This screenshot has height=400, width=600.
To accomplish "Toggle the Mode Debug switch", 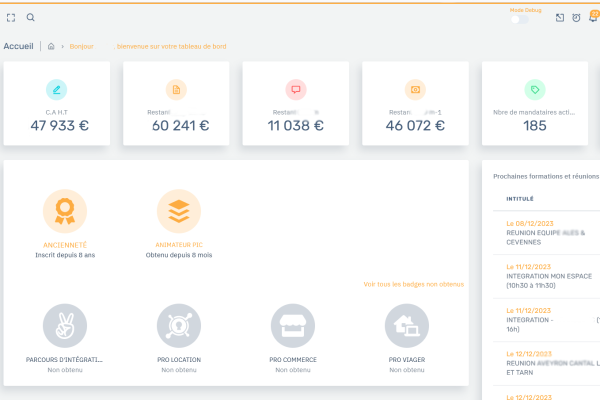I will 520,18.
